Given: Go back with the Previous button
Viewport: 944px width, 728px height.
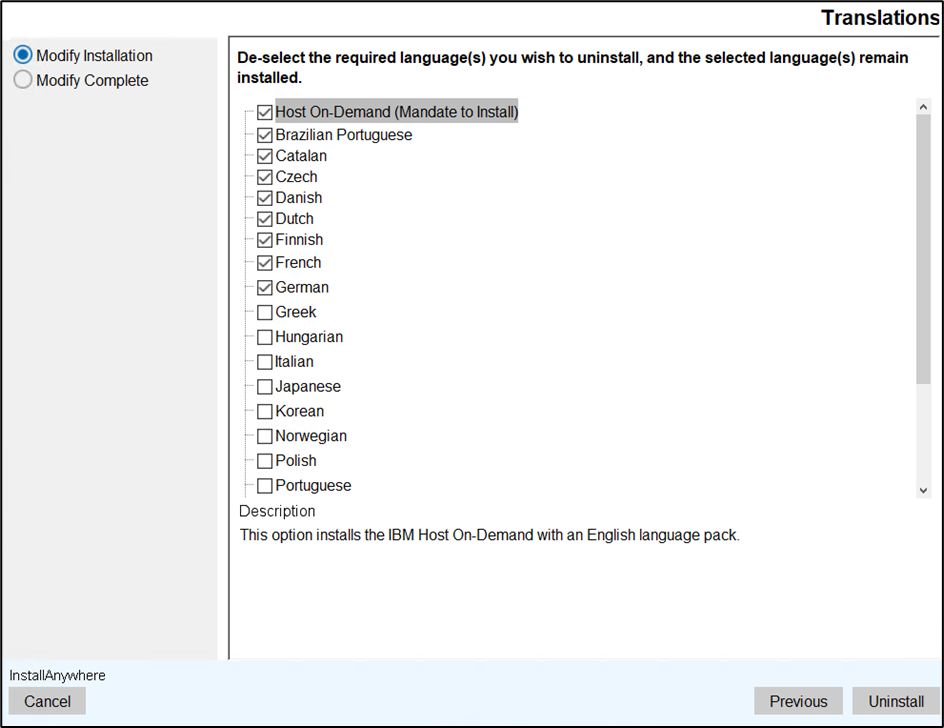Looking at the screenshot, I should pyautogui.click(x=798, y=701).
